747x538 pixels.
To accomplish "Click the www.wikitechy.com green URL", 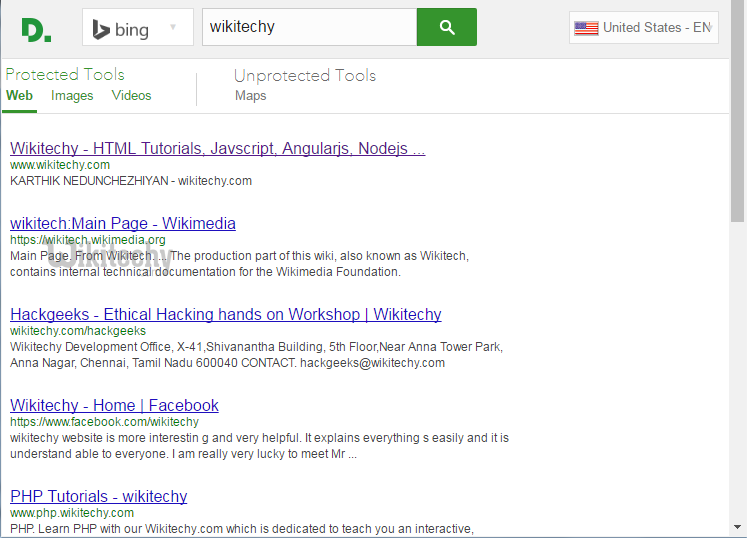I will point(60,165).
